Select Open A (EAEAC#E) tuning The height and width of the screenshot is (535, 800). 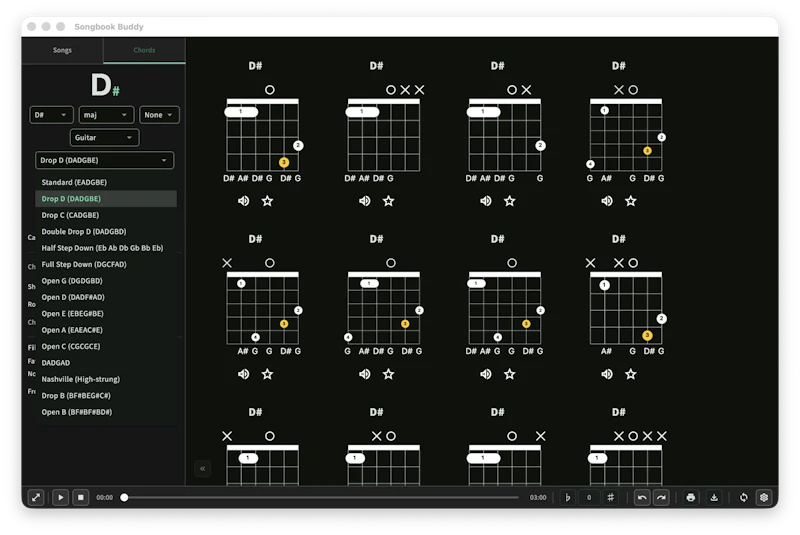(106, 330)
